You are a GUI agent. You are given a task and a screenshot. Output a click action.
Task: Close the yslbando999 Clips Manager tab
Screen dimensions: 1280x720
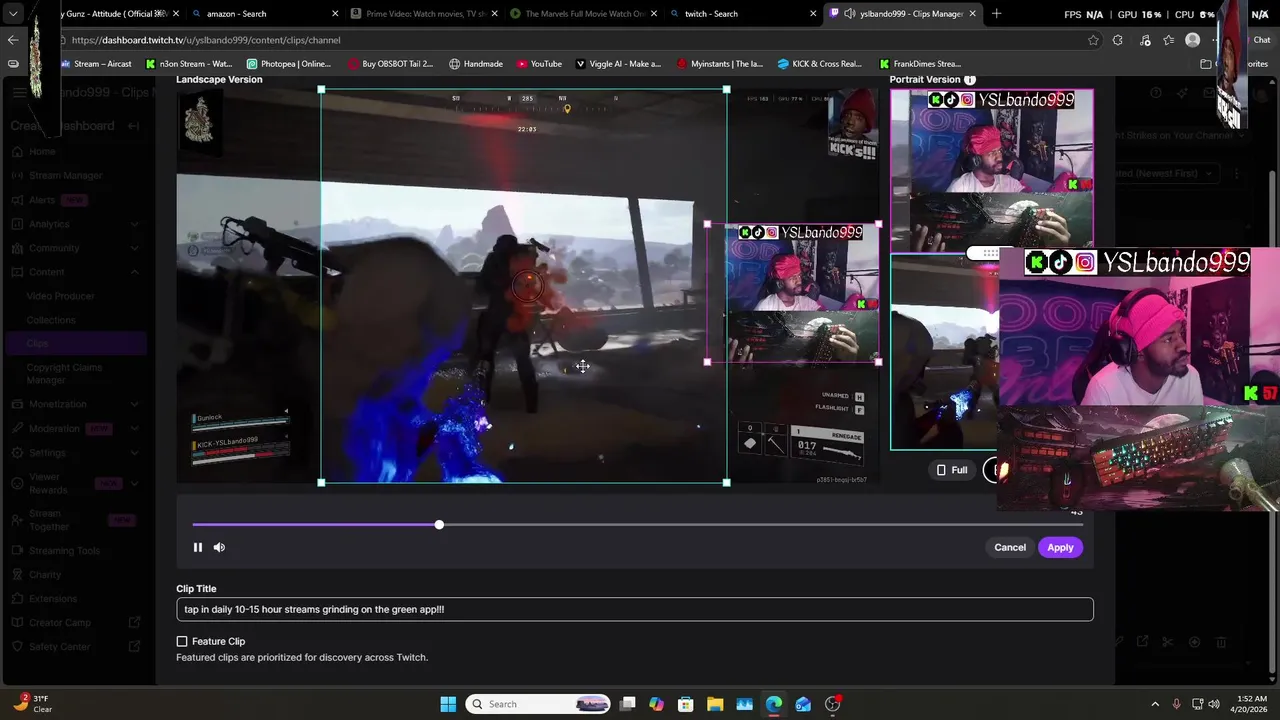[971, 14]
